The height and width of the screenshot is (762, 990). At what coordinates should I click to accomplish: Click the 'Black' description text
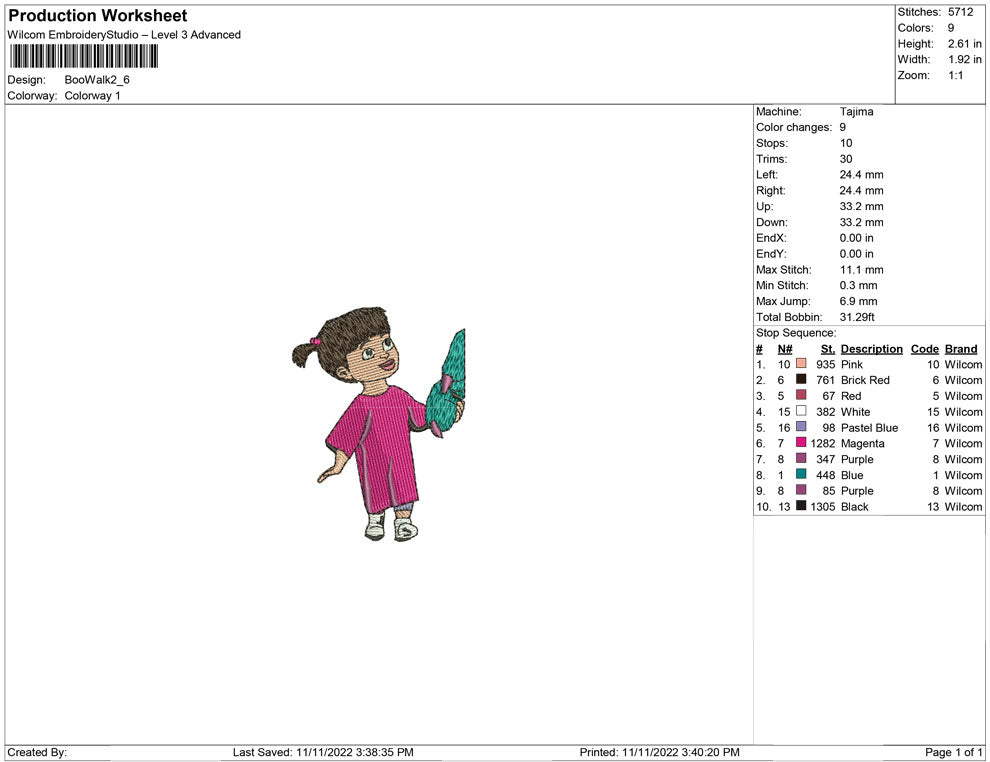[854, 506]
